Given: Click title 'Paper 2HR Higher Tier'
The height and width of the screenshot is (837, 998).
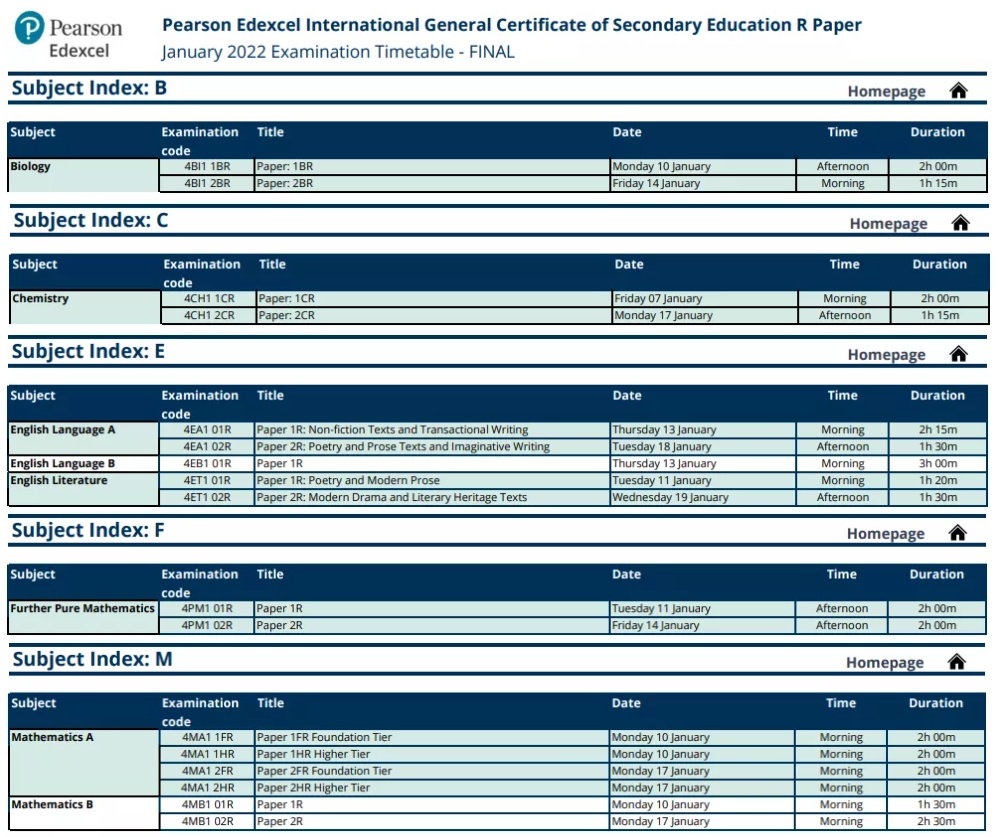Looking at the screenshot, I should (313, 788).
